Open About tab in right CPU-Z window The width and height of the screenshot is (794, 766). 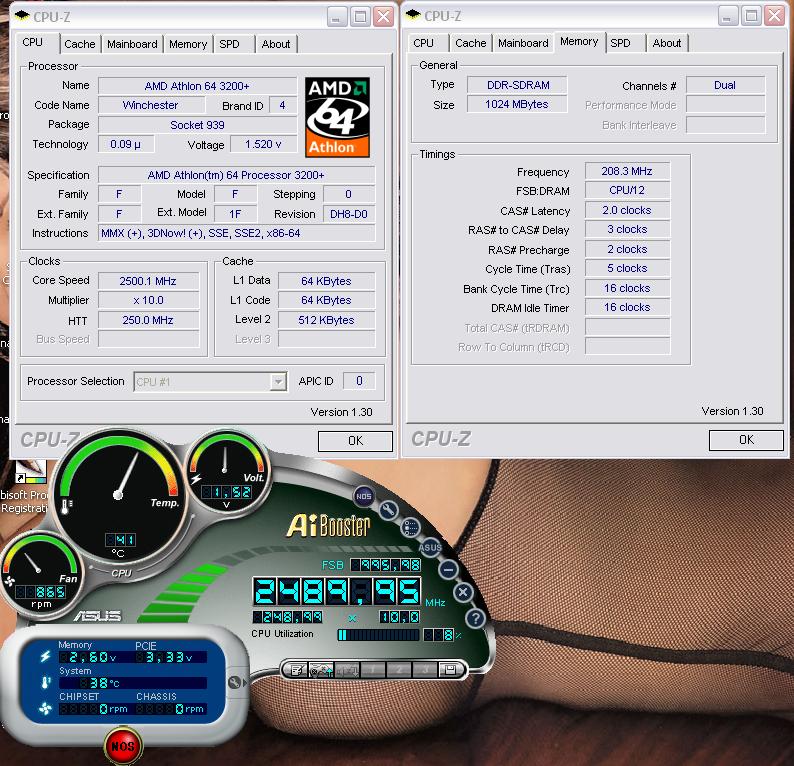pos(667,43)
